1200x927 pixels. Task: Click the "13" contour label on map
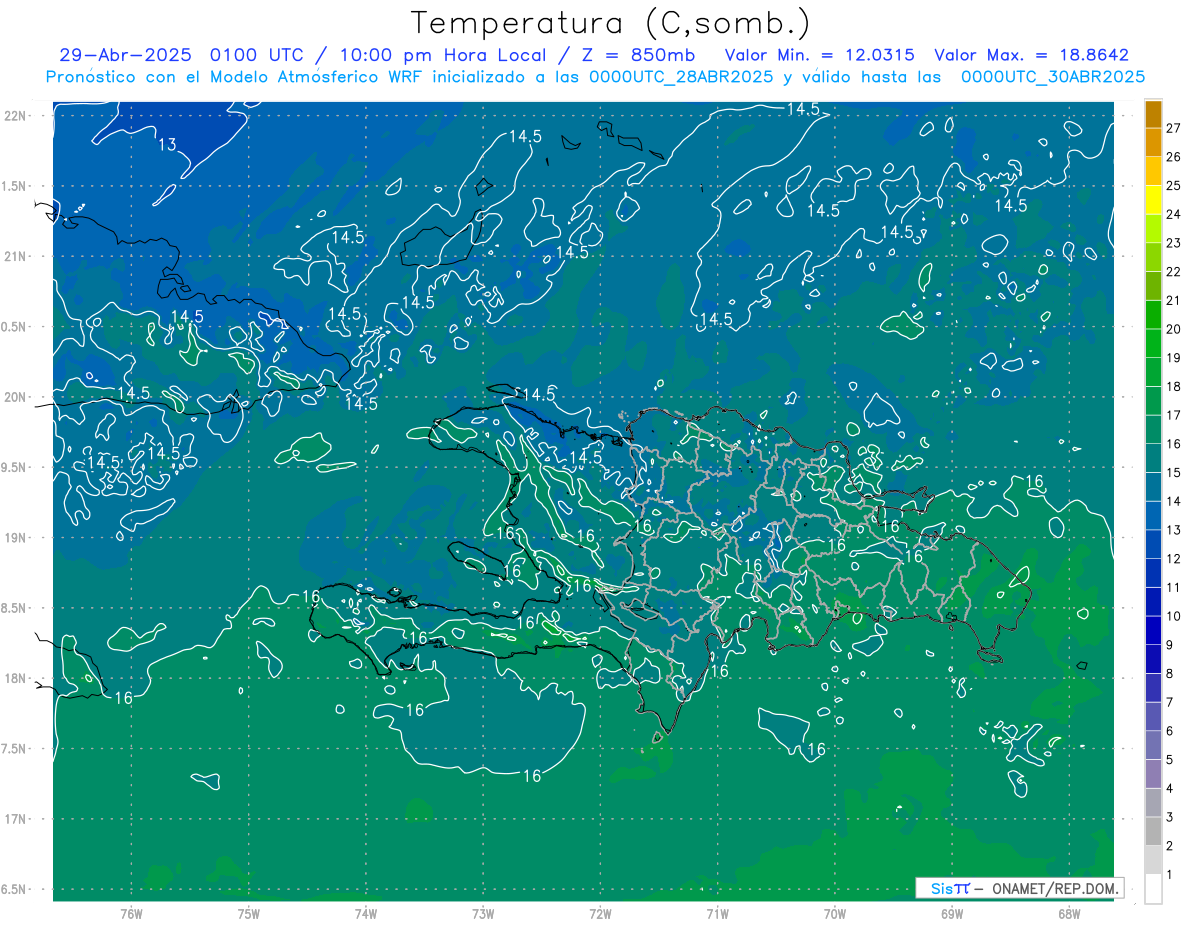click(167, 145)
